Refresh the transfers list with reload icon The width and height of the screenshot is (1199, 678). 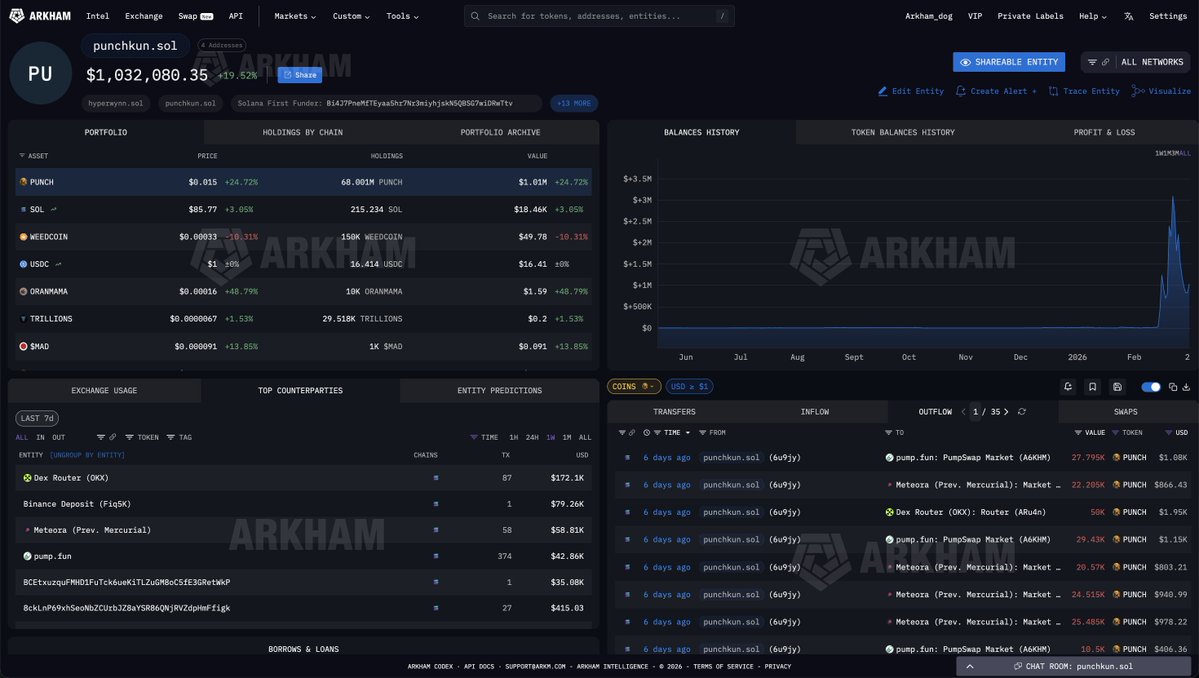click(x=1022, y=412)
